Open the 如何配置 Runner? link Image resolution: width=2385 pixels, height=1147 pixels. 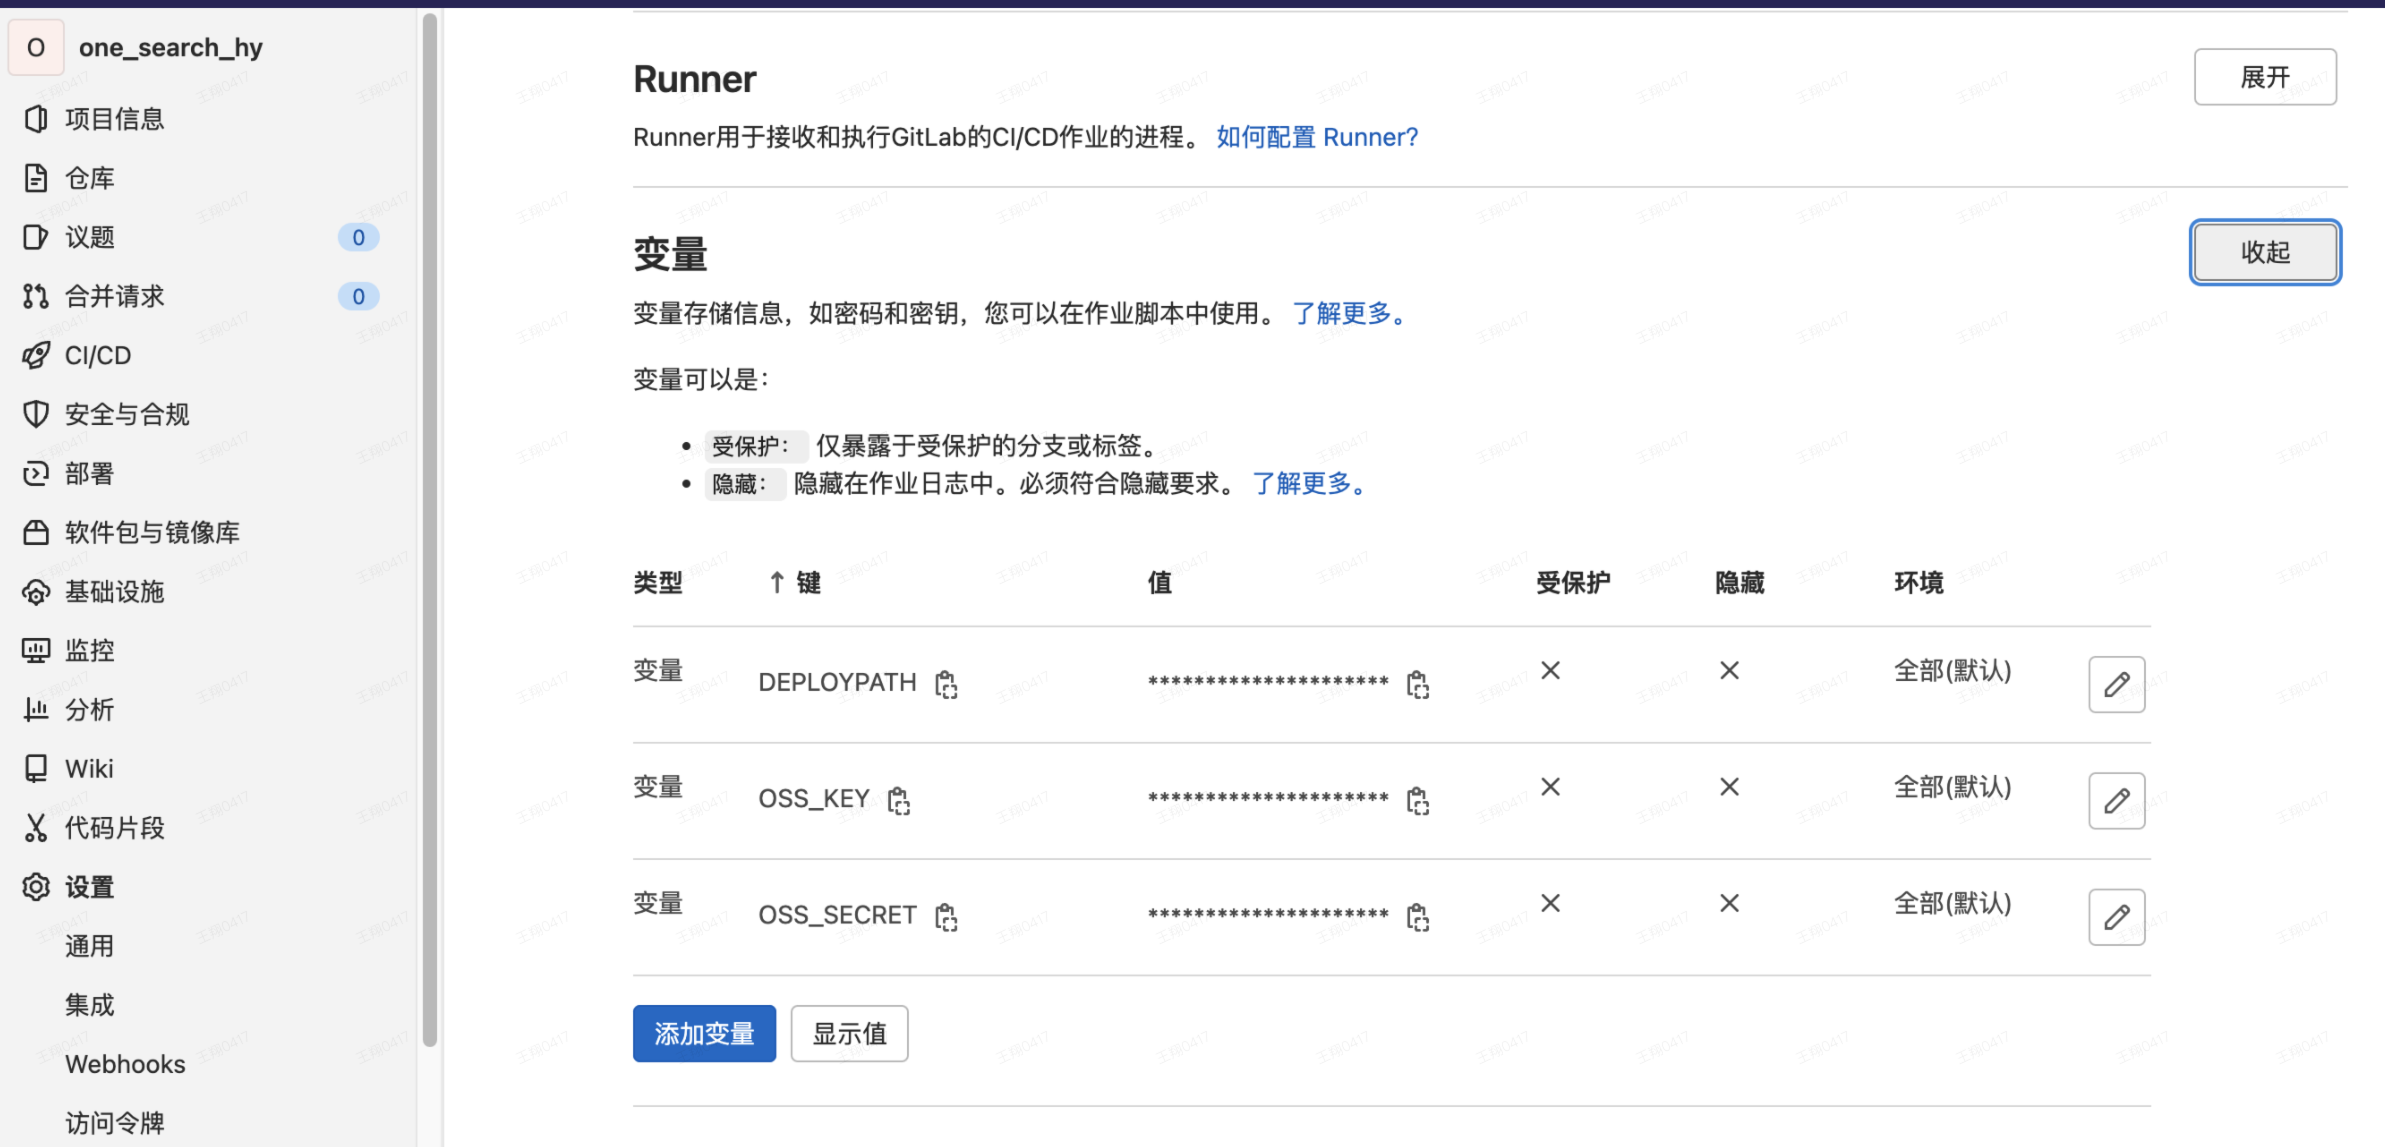1317,137
